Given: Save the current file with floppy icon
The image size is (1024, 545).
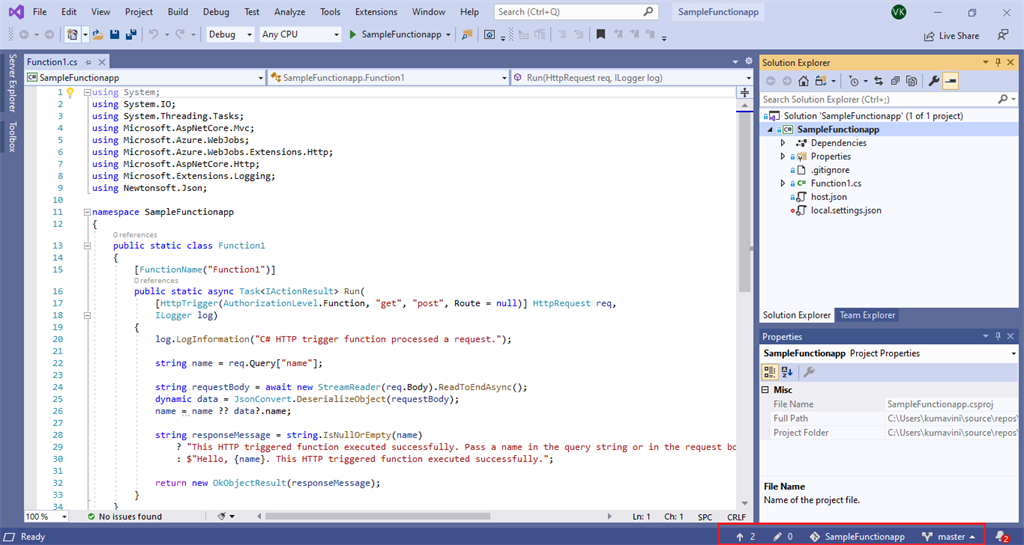Looking at the screenshot, I should [115, 35].
